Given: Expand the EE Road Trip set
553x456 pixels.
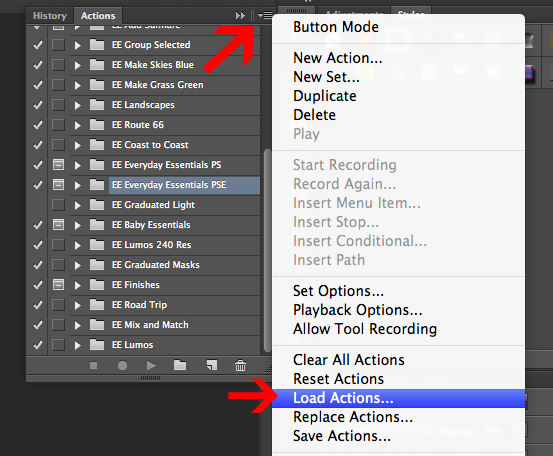Looking at the screenshot, I should click(x=78, y=305).
